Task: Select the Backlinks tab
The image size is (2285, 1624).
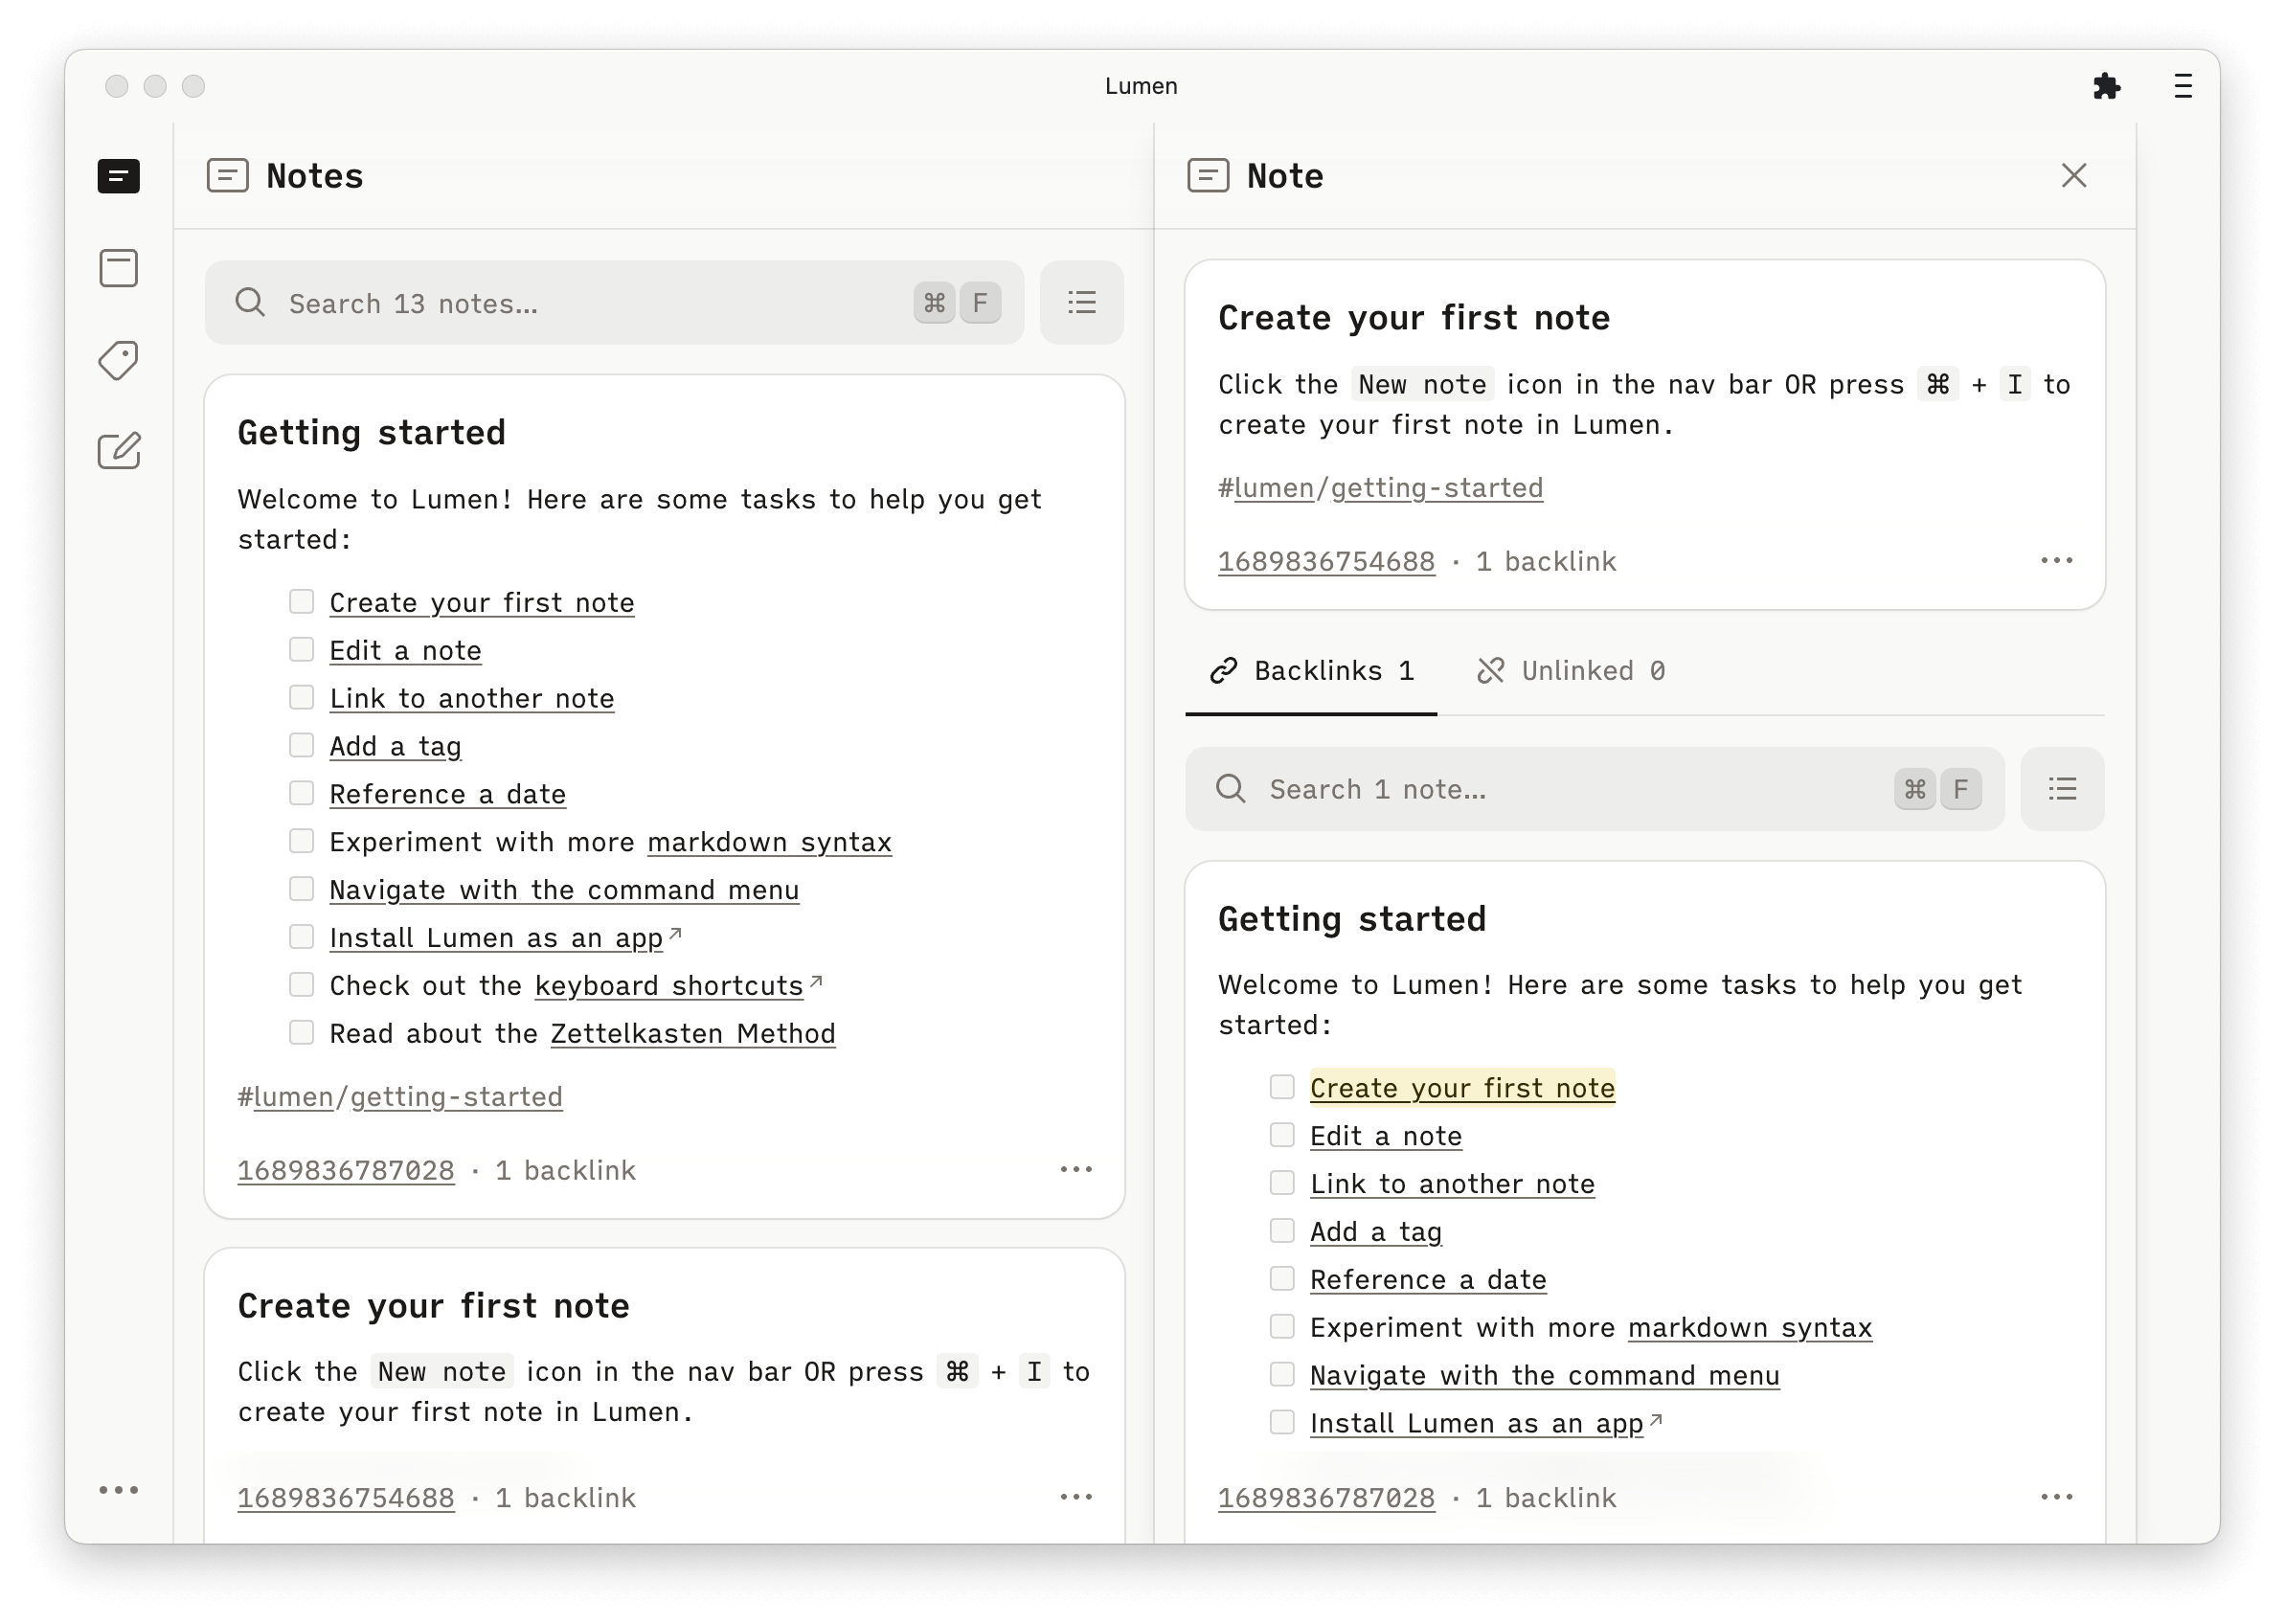Action: pos(1312,670)
